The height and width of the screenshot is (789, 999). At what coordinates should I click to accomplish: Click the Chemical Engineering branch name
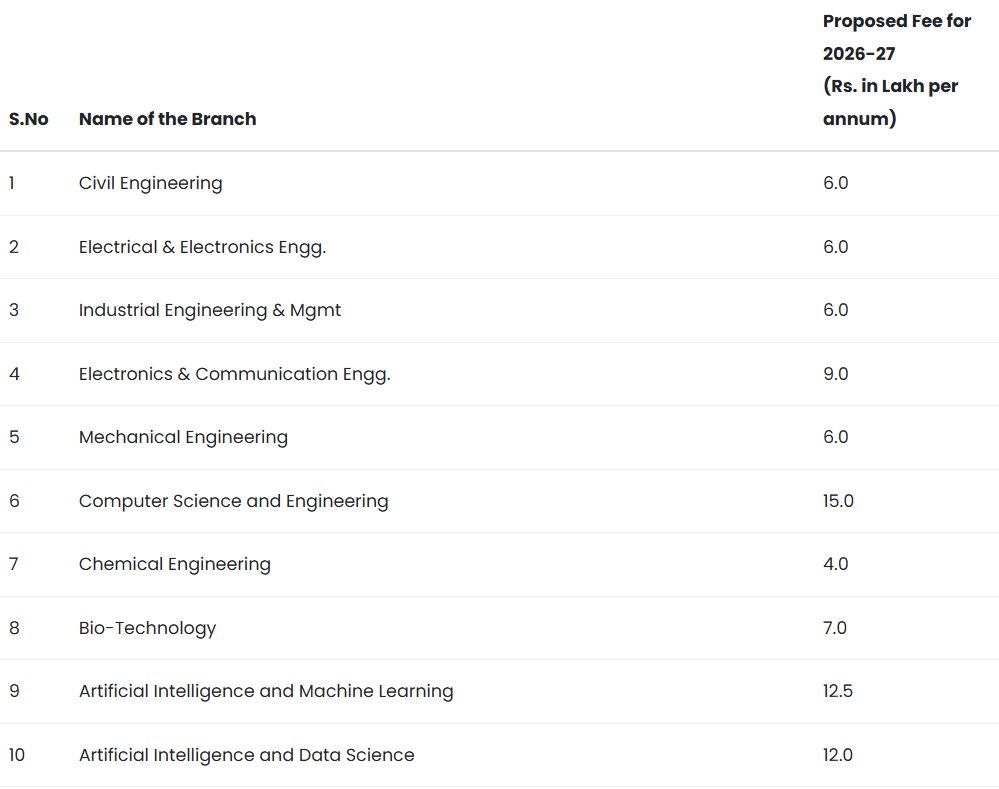(174, 564)
